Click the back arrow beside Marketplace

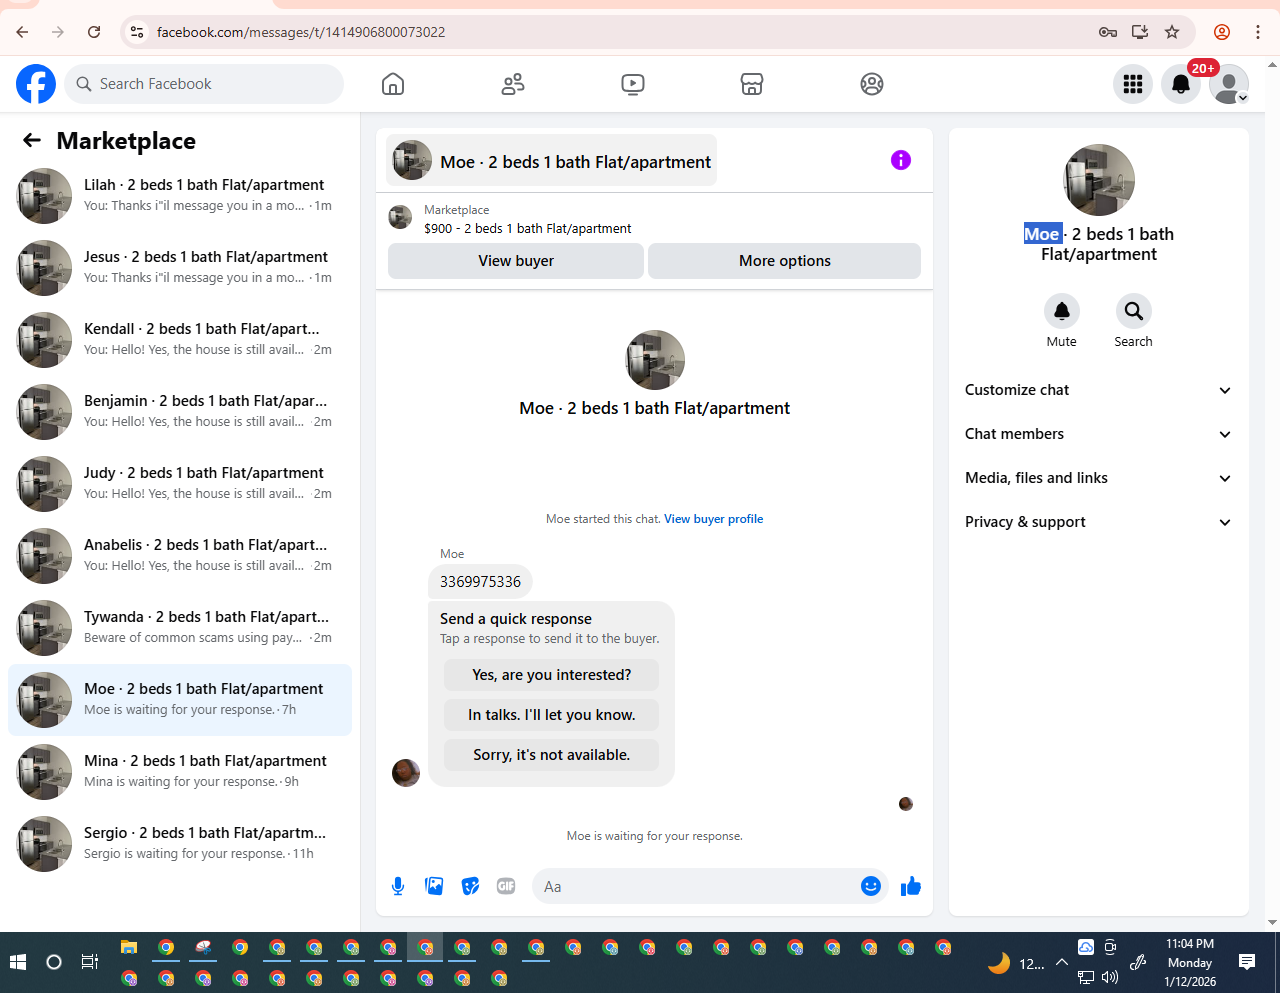tap(32, 141)
